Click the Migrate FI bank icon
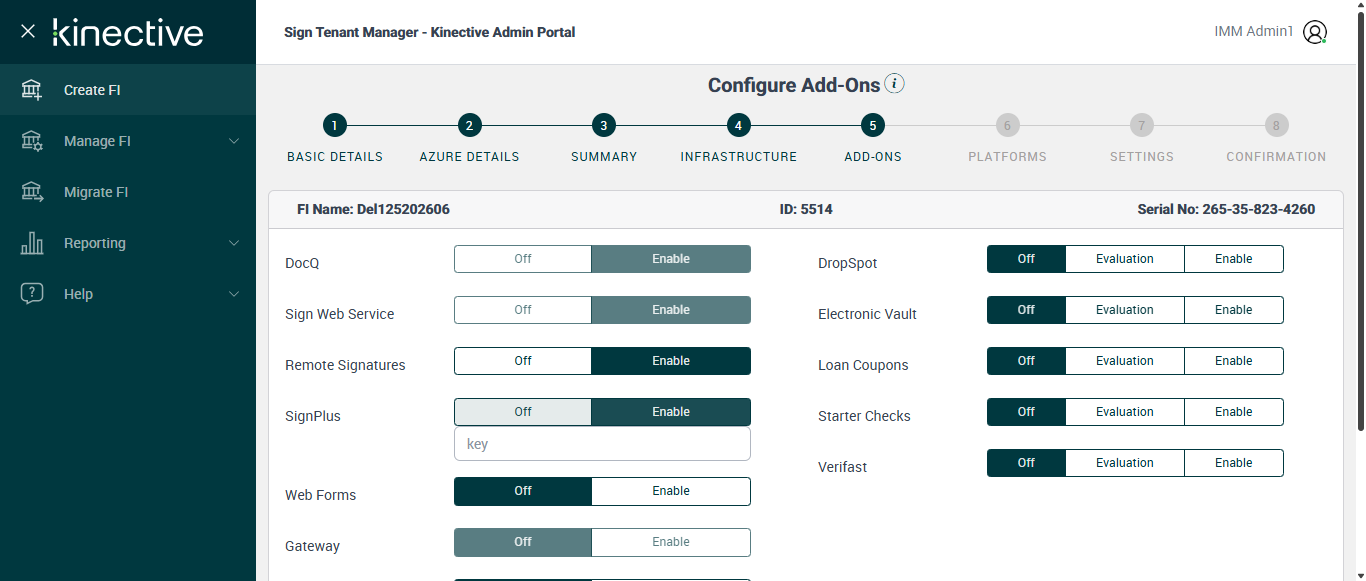1366x581 pixels. 32,192
